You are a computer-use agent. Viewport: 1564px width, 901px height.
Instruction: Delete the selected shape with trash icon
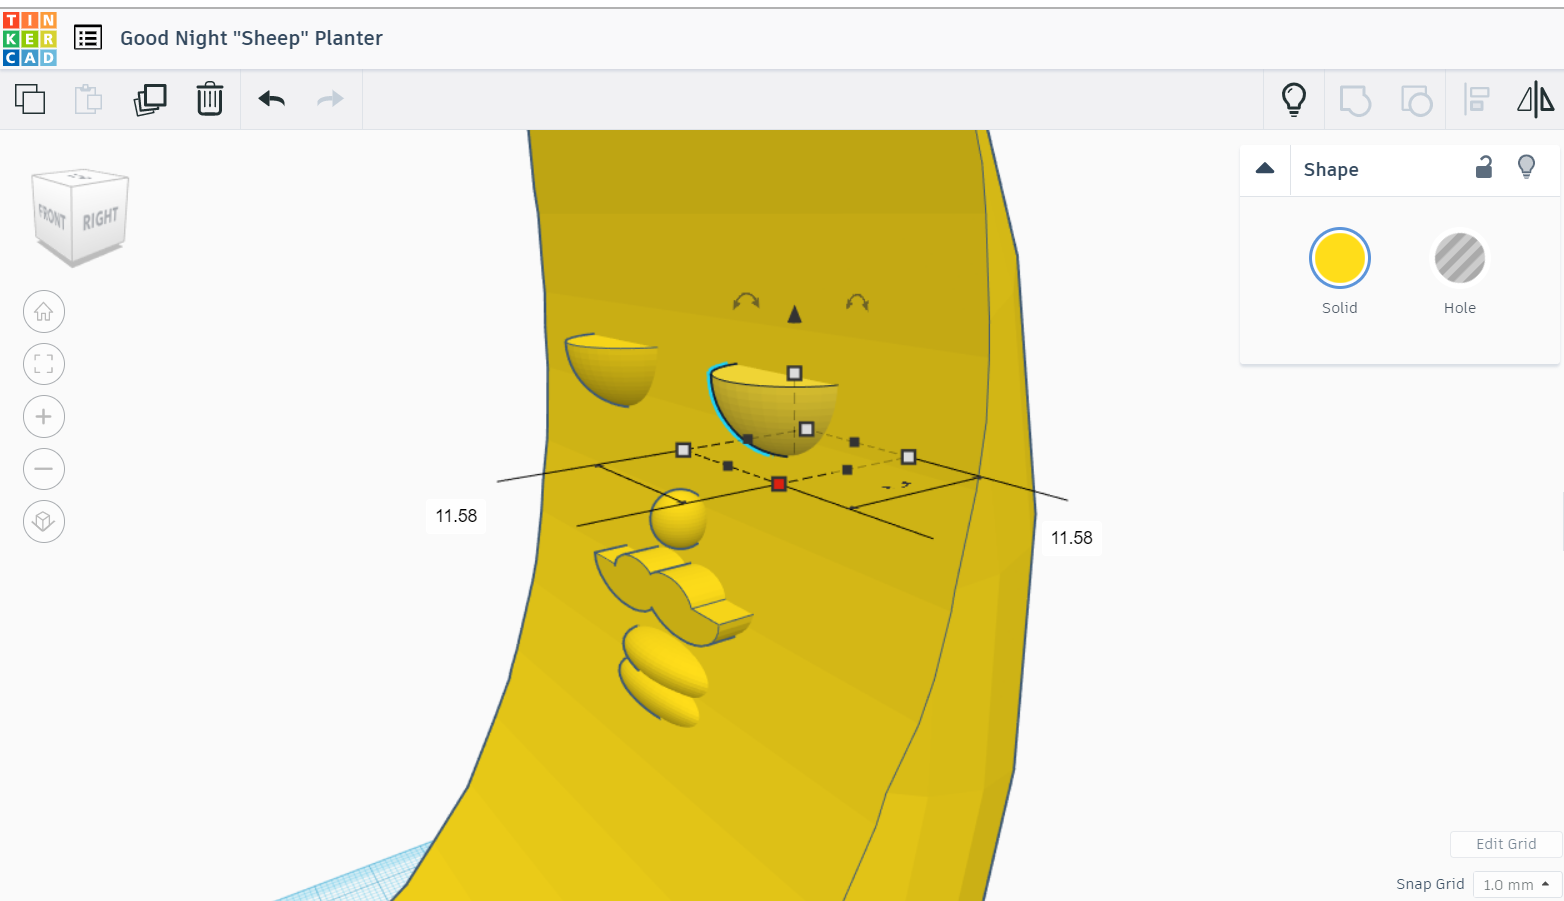point(210,99)
